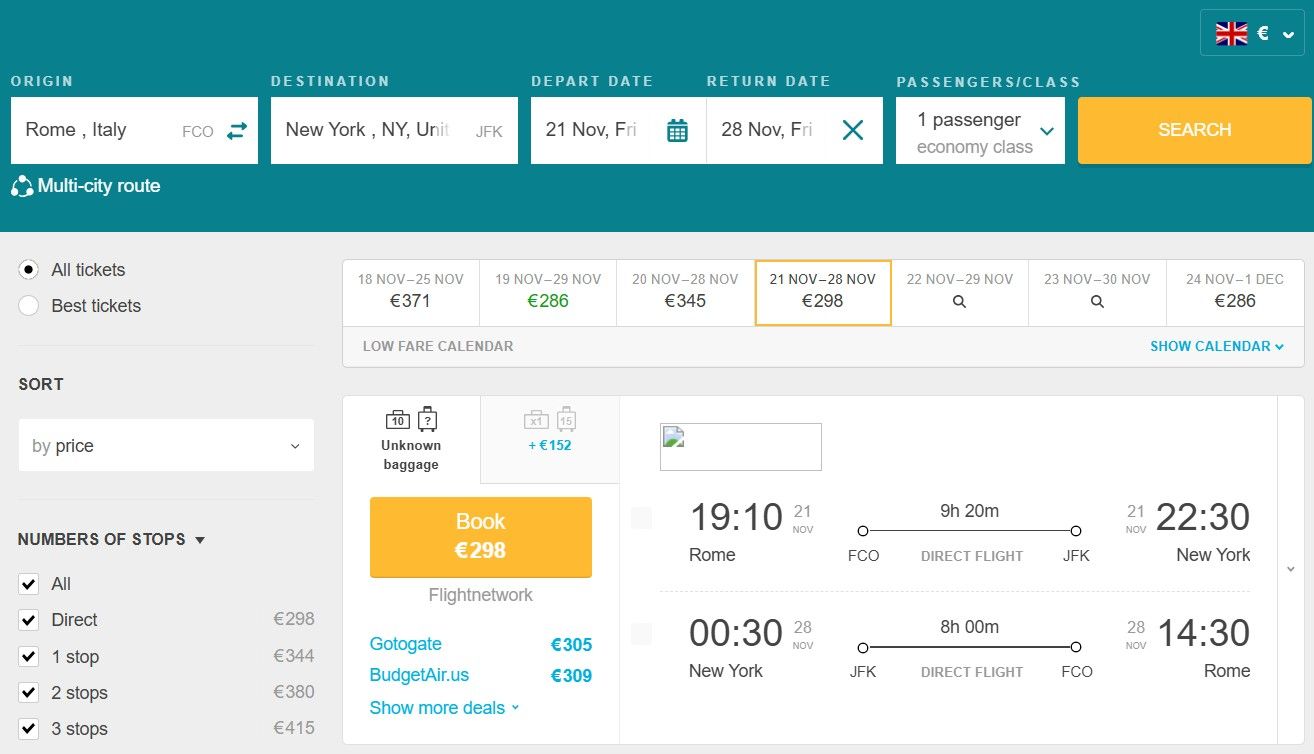Open the depart date calendar icon

pyautogui.click(x=677, y=130)
